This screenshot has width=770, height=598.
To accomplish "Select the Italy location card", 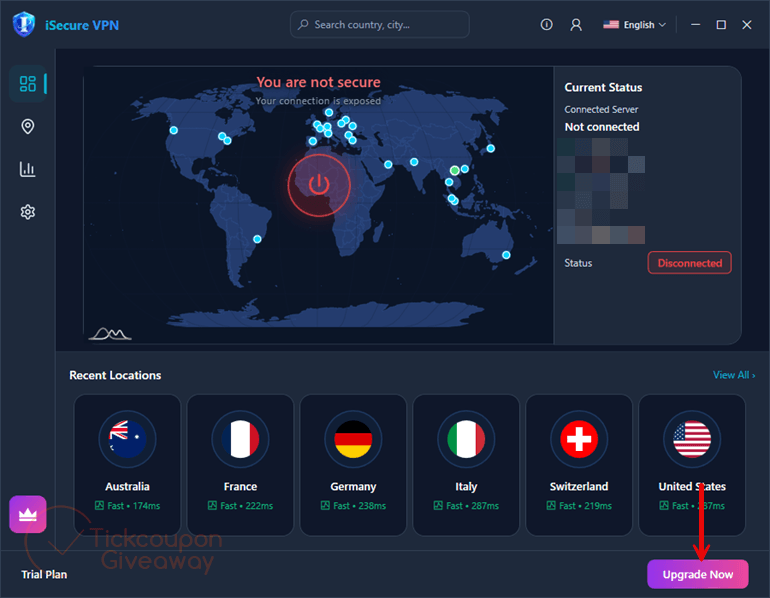I will [x=466, y=465].
